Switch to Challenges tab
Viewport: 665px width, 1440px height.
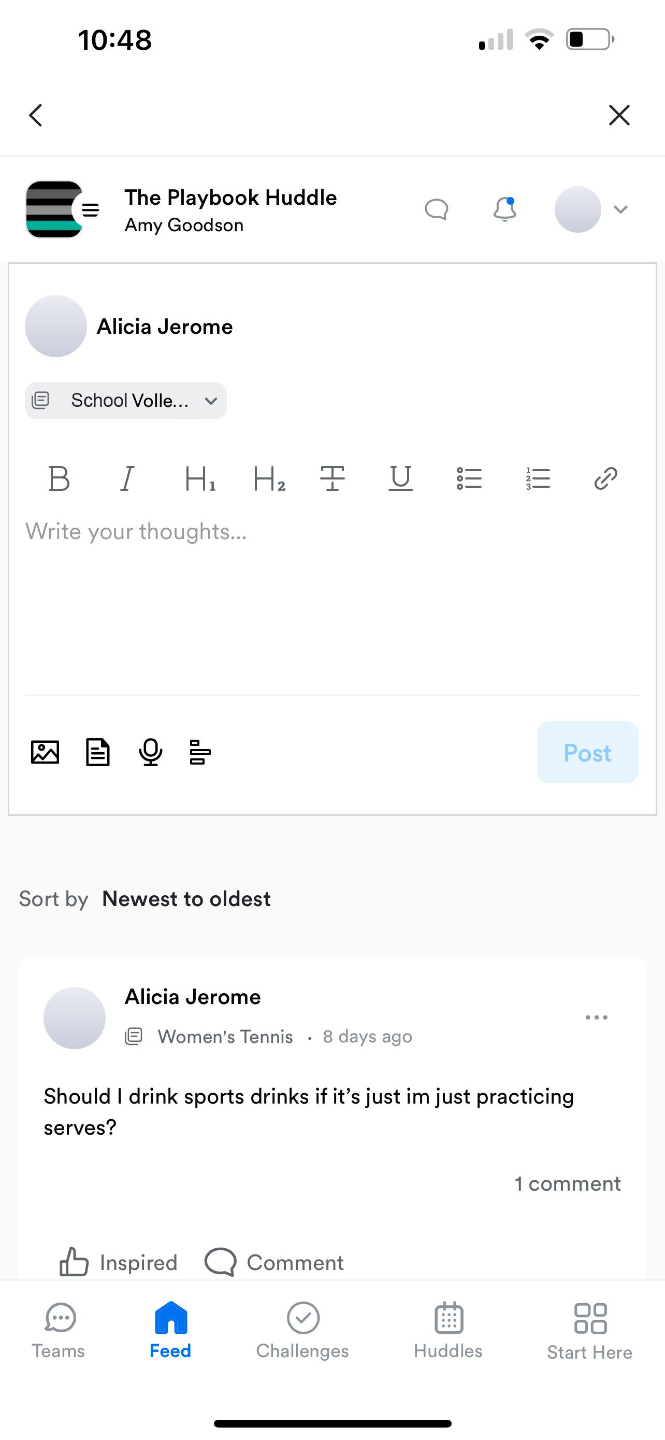coord(302,1330)
